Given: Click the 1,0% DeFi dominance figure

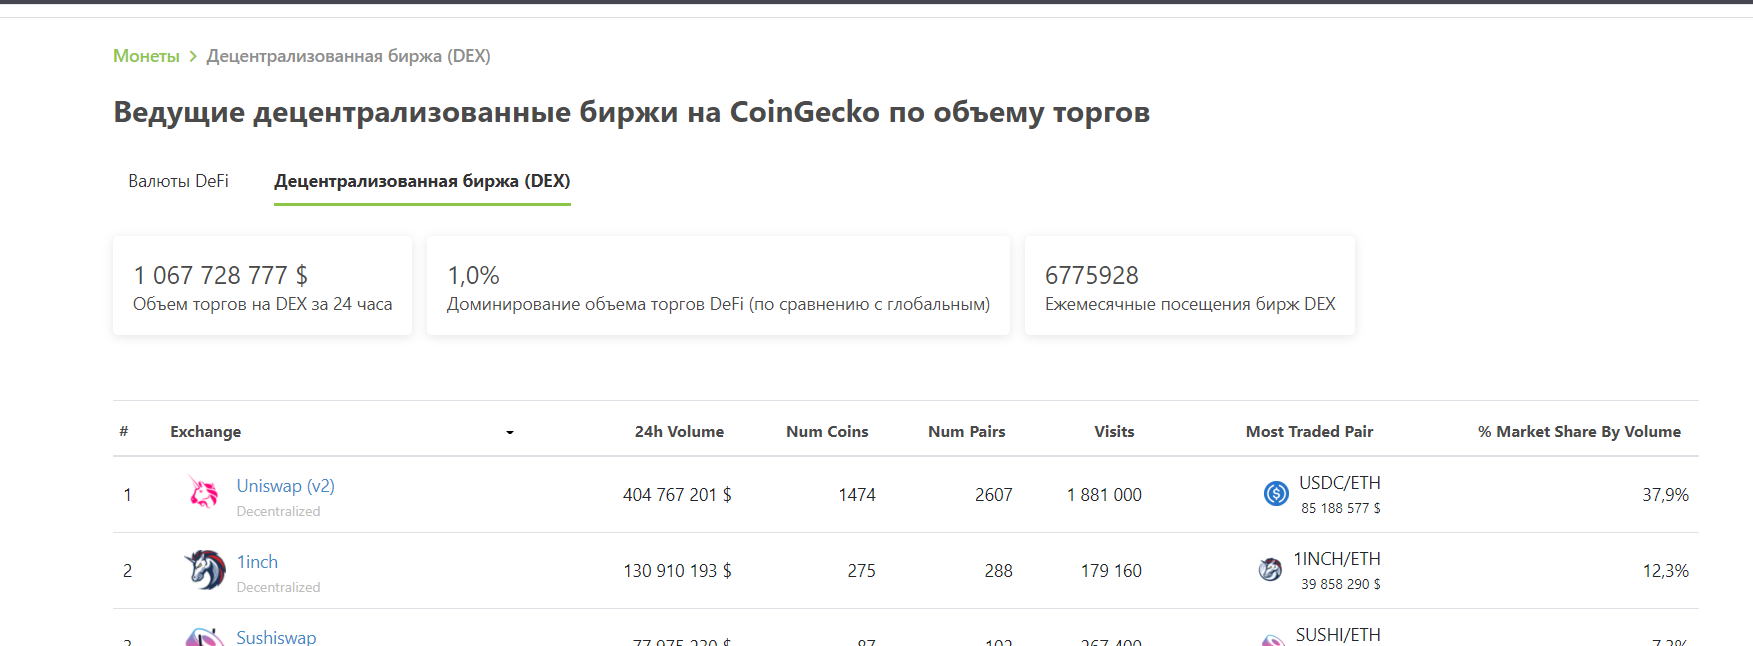Looking at the screenshot, I should point(473,275).
